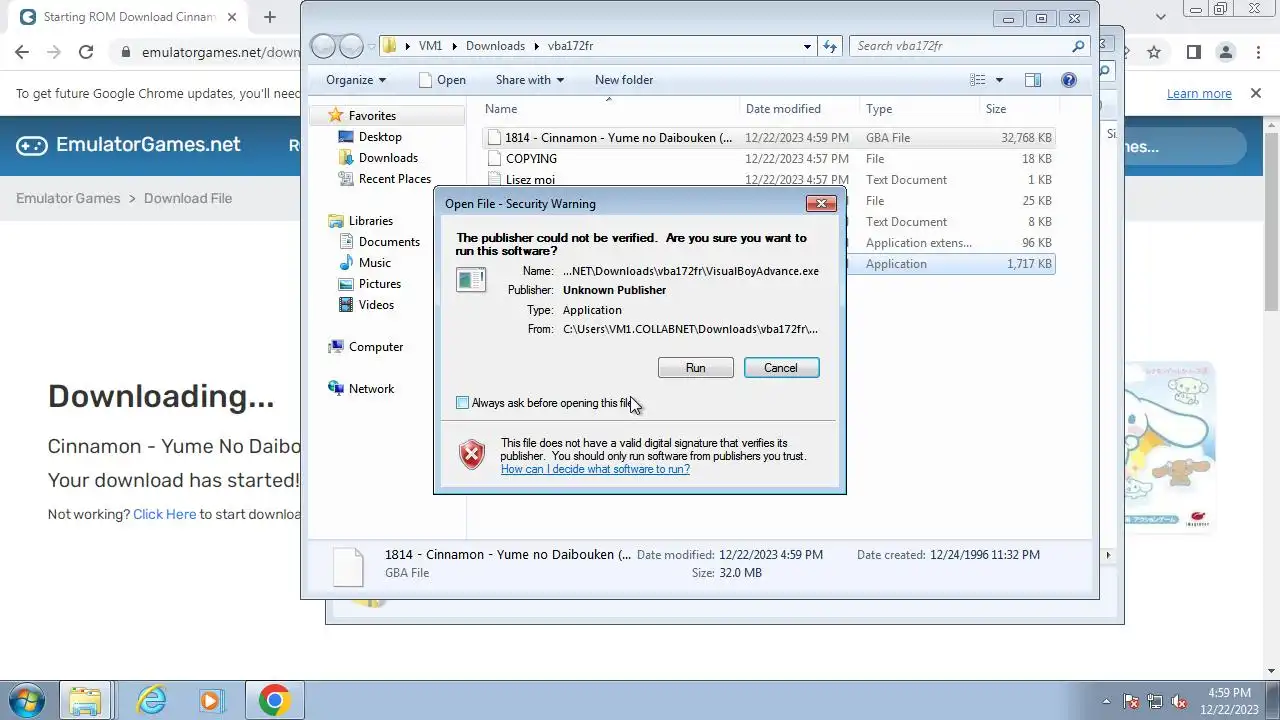The width and height of the screenshot is (1280, 720).
Task: Open Documents library in navigation pane
Action: [x=389, y=242]
